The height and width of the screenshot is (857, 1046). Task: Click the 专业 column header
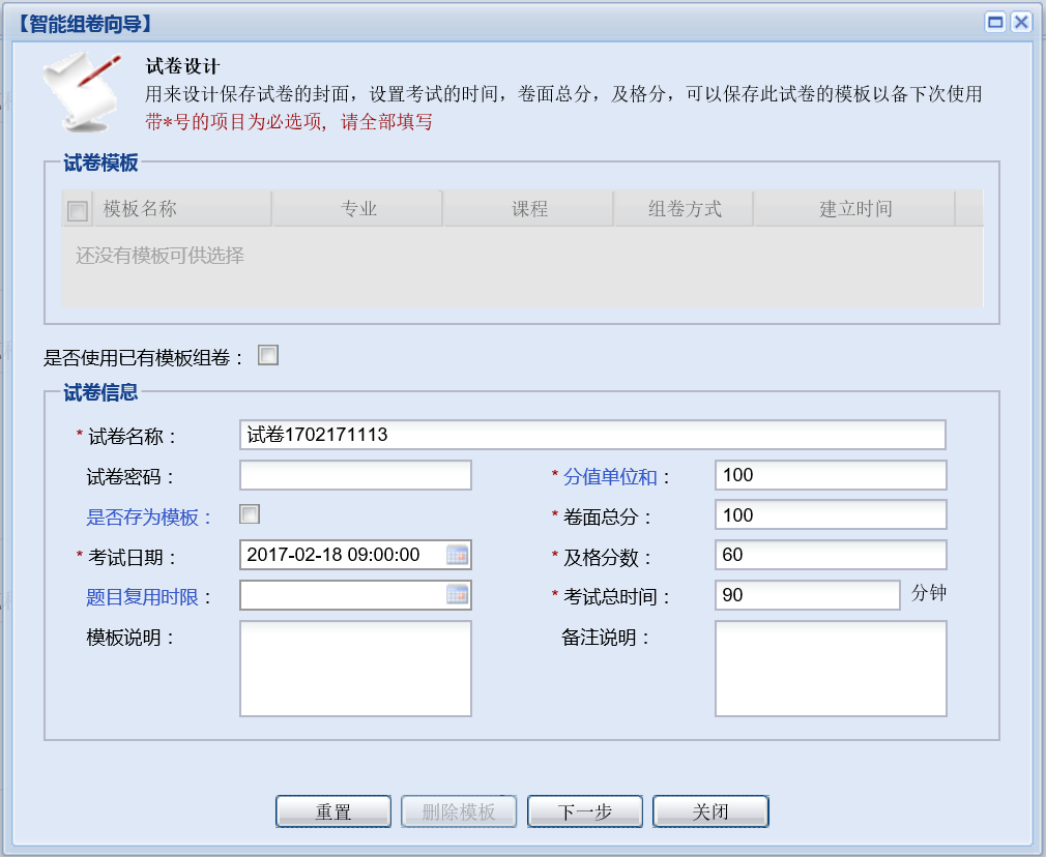pyautogui.click(x=358, y=209)
